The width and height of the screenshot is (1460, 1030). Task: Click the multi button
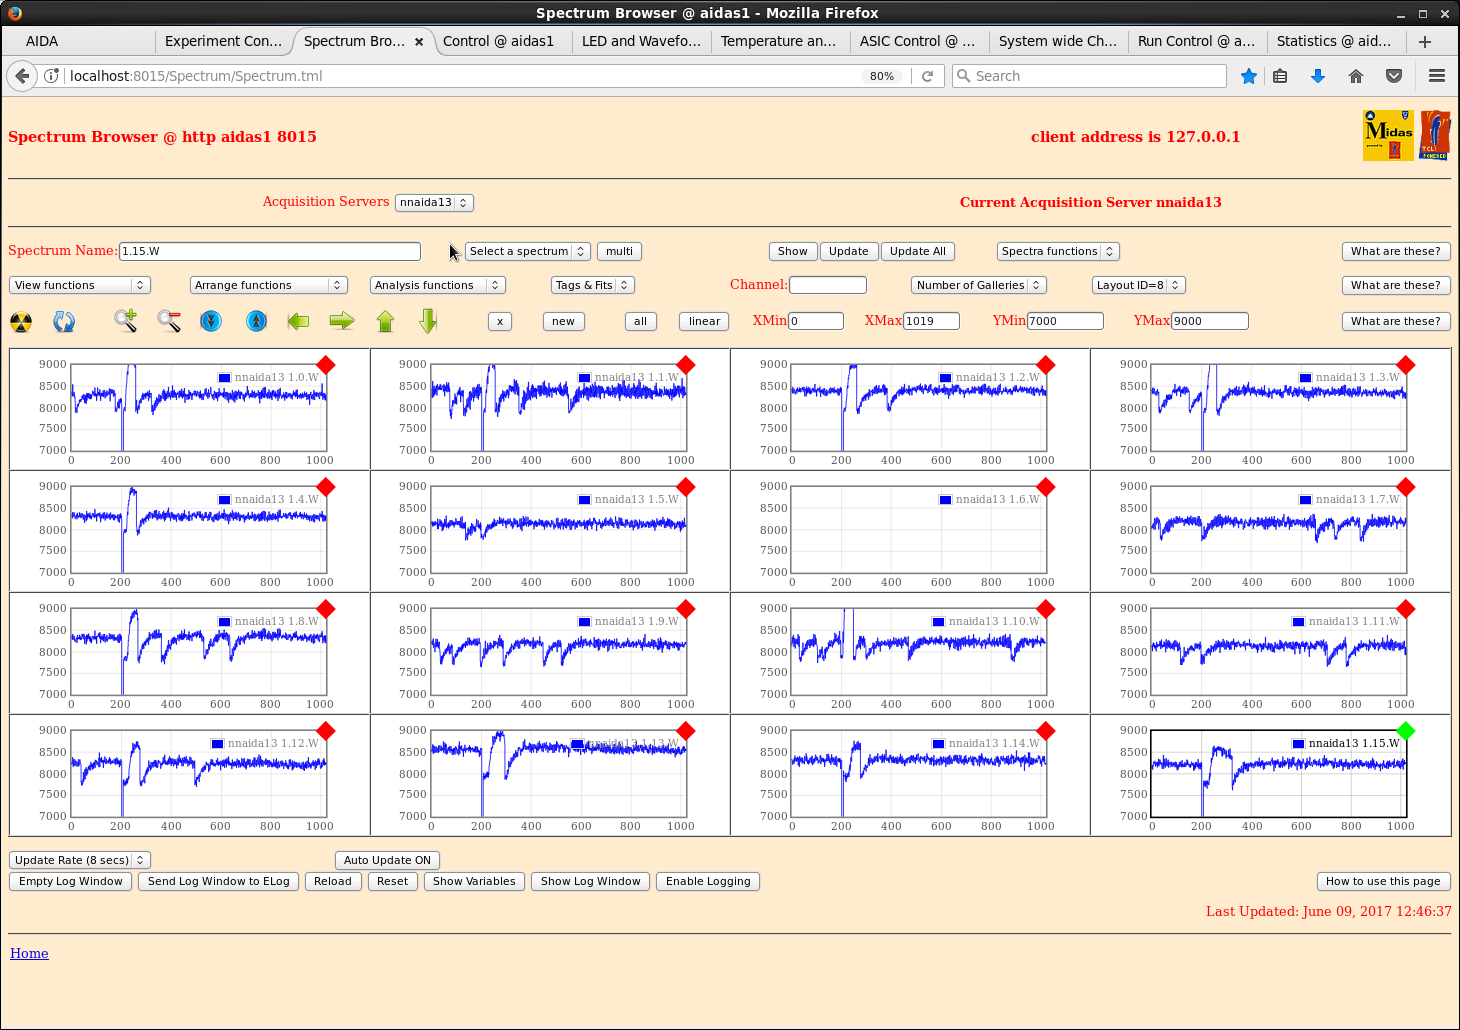coord(619,251)
